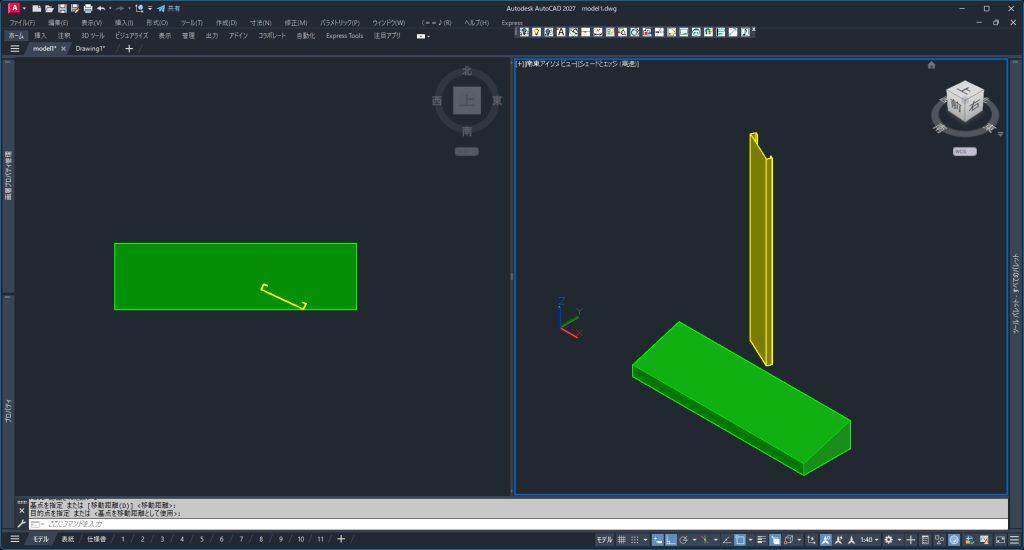Click the ViewCube home icon

[931, 65]
